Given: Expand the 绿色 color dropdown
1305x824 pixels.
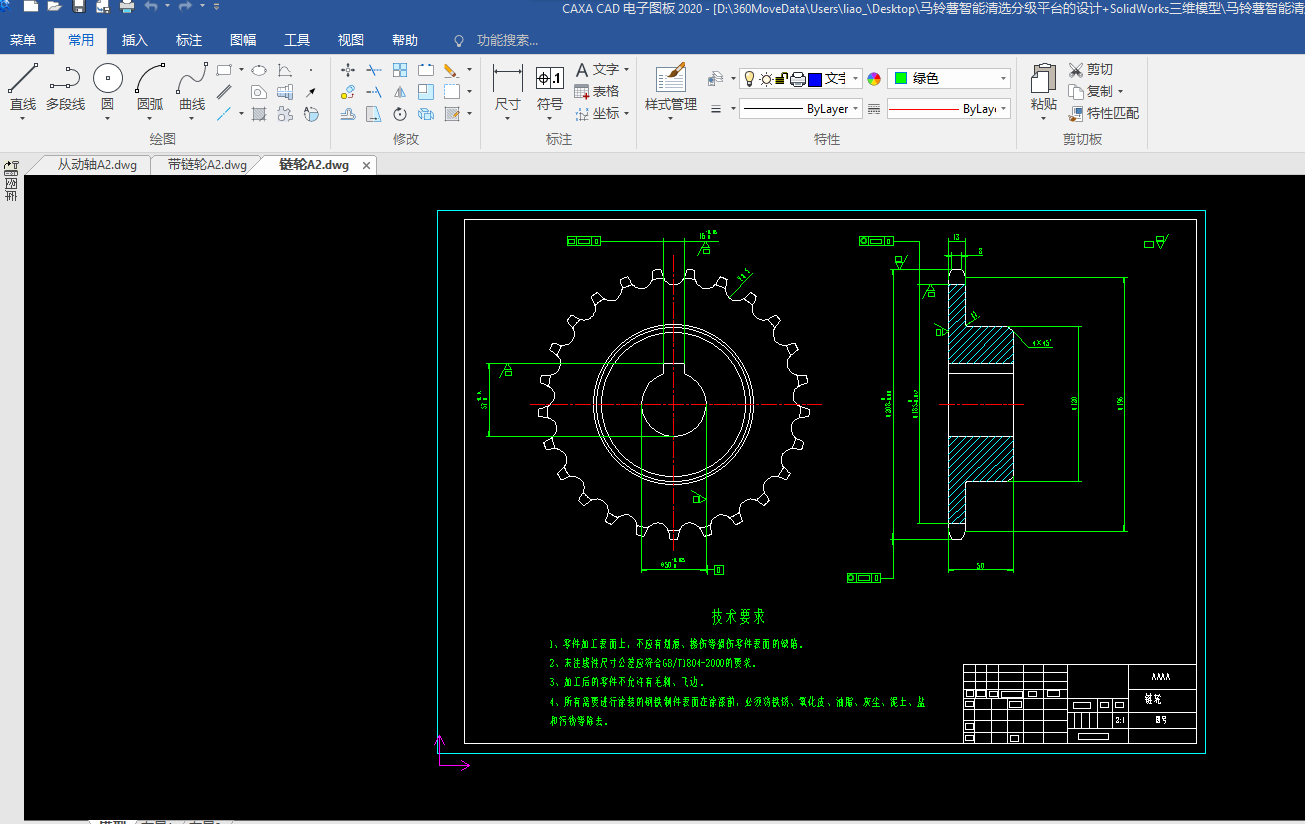Looking at the screenshot, I should pos(1003,79).
